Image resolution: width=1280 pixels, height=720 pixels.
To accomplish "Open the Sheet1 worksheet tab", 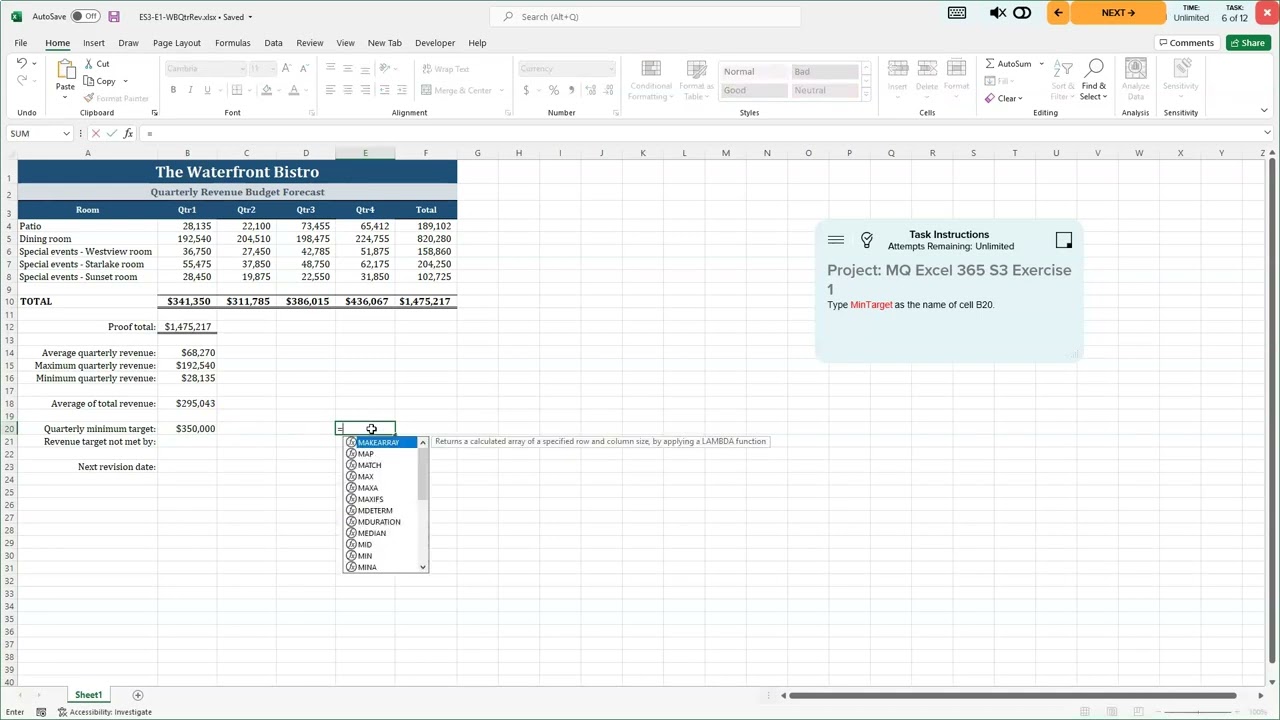I will click(88, 695).
